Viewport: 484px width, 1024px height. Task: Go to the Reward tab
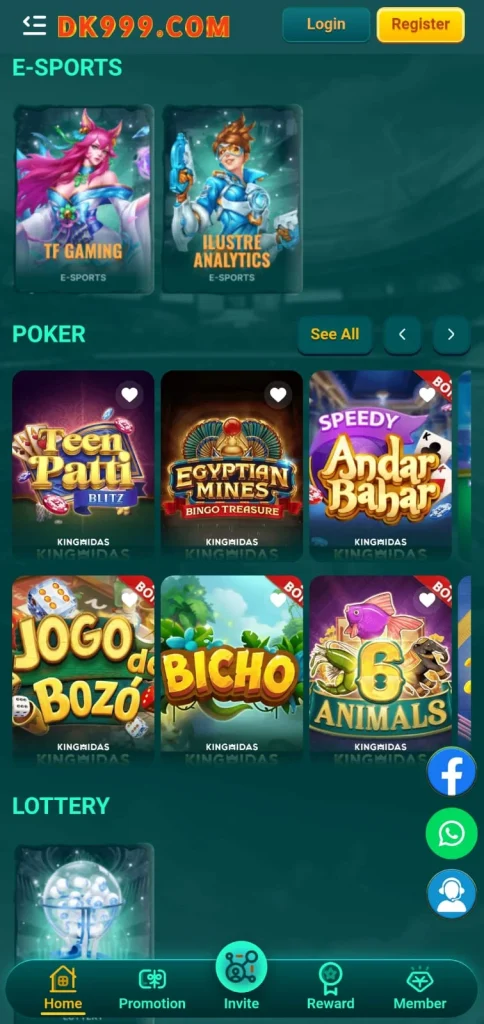click(x=331, y=987)
